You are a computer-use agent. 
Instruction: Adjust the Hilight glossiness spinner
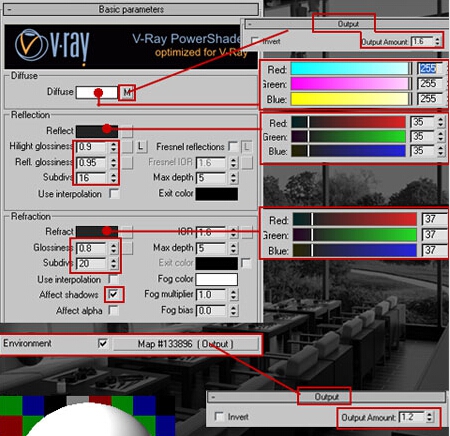click(x=114, y=147)
